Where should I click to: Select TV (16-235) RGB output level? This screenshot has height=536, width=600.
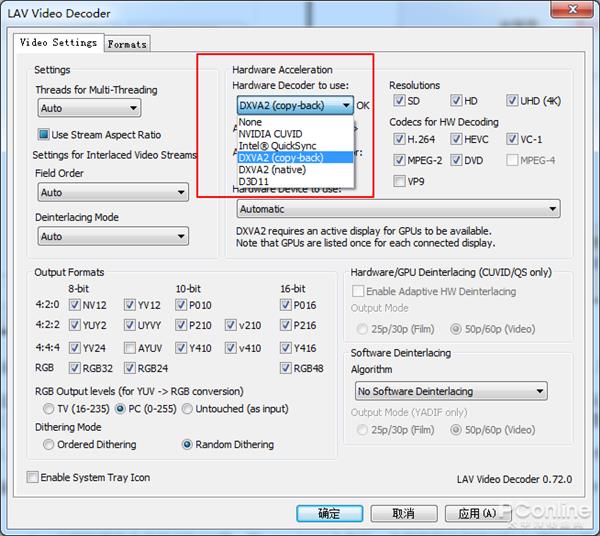coord(48,409)
